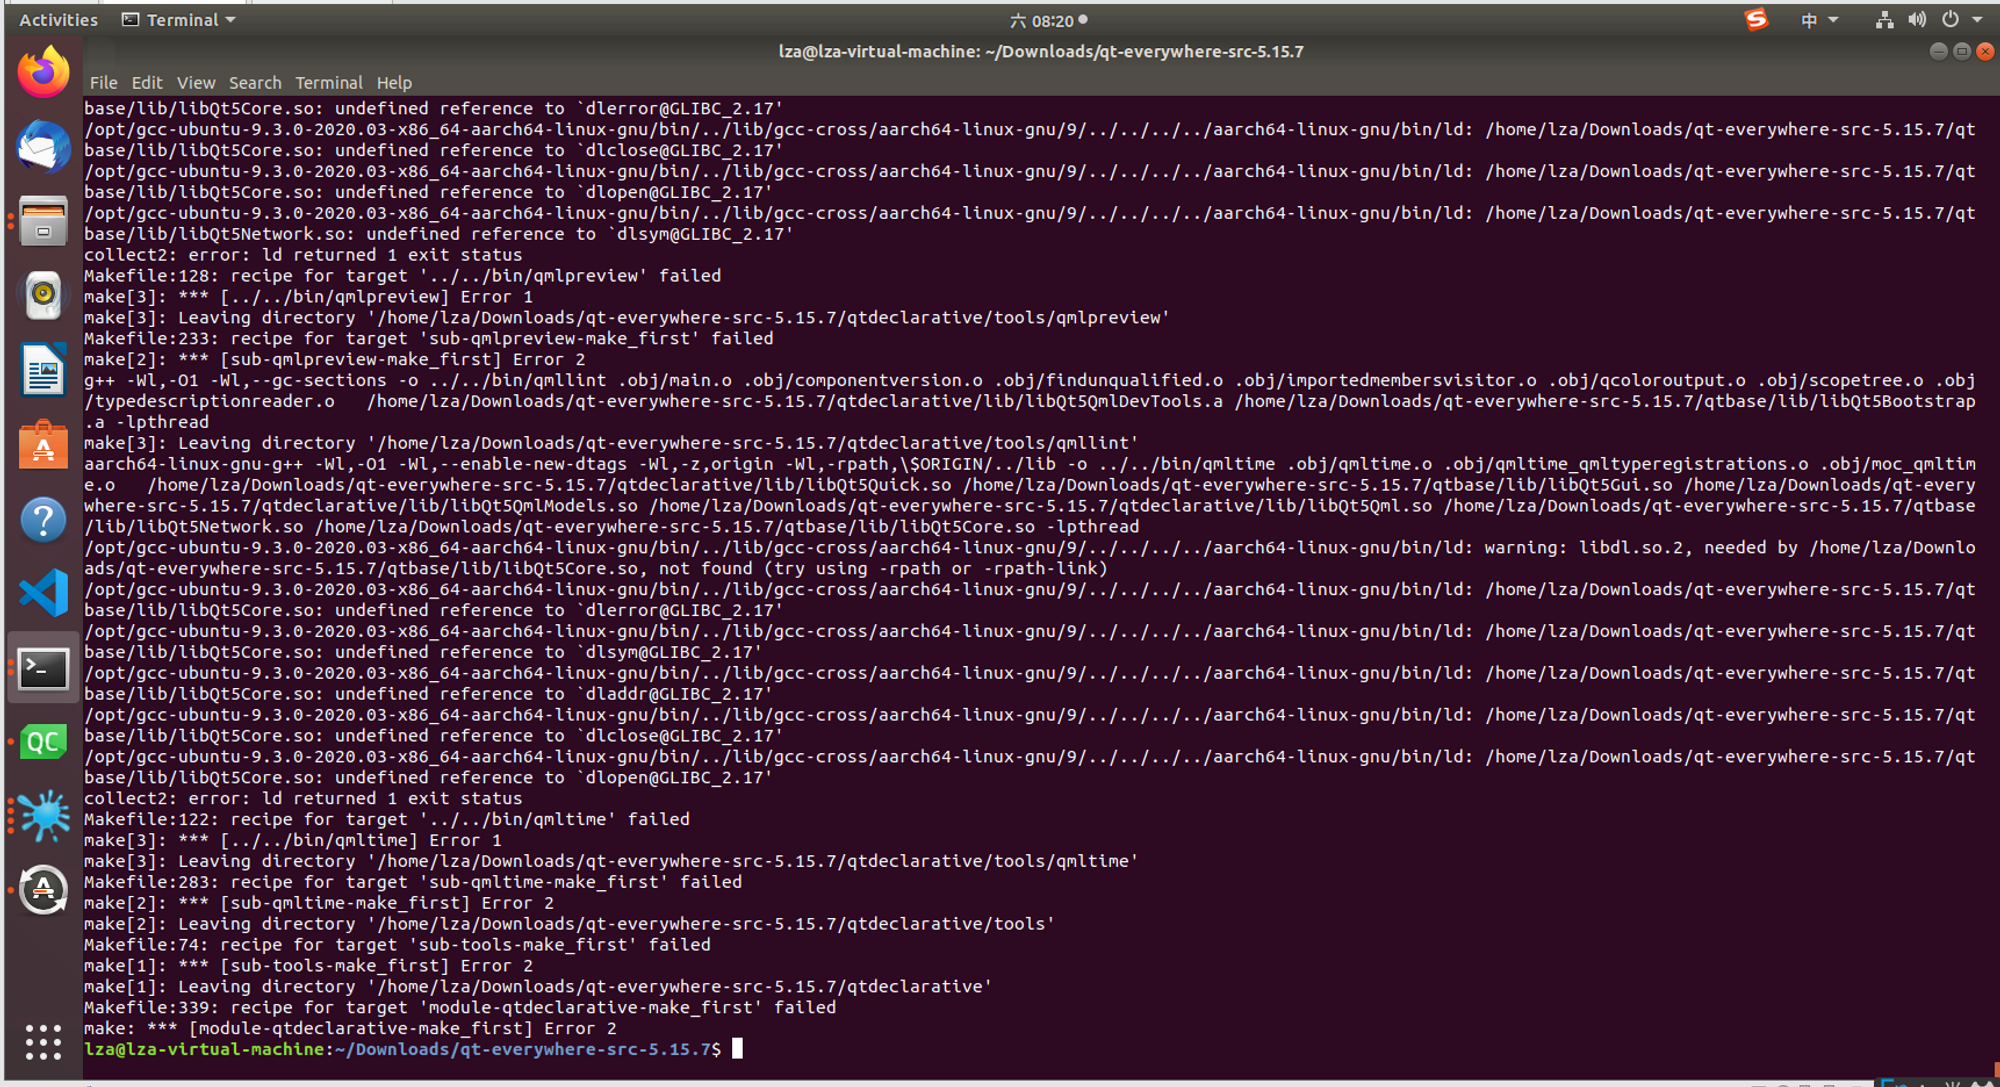The height and width of the screenshot is (1087, 2000).
Task: Launch Visual Studio Code from the dock
Action: click(43, 593)
